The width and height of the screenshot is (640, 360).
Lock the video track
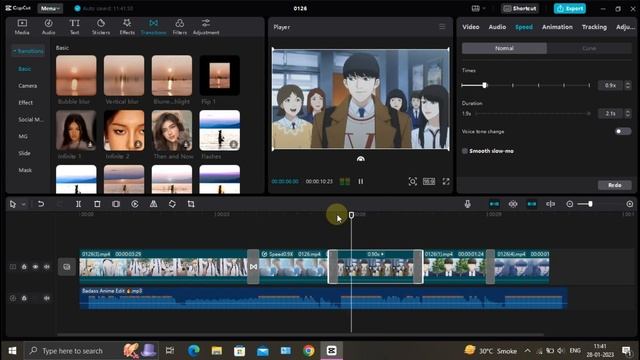[x=24, y=267]
